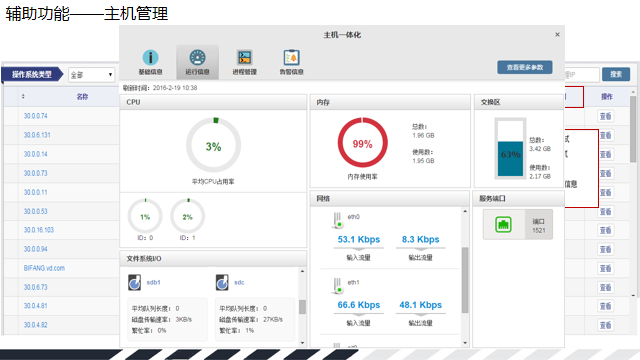The height and width of the screenshot is (360, 640).
Task: Click the eth0 network interface icon
Action: click(338, 220)
